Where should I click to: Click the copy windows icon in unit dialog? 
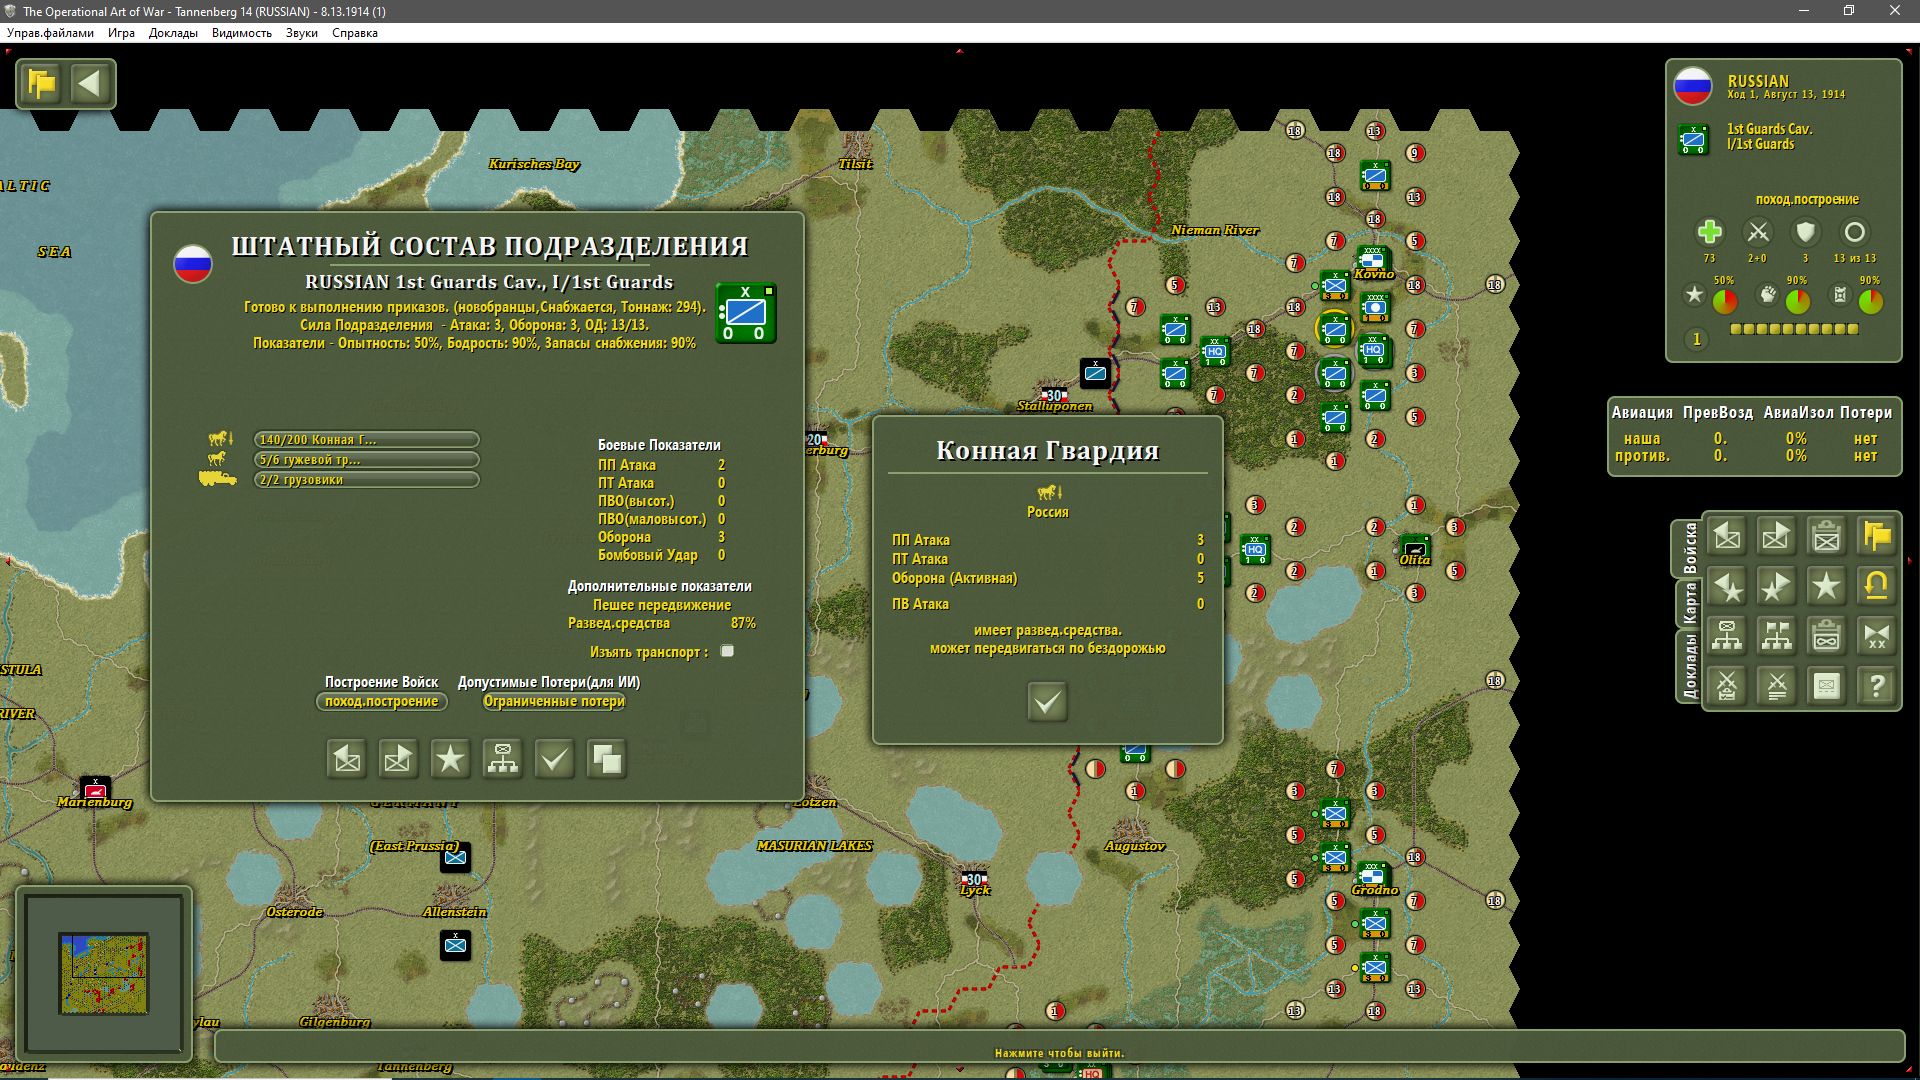pyautogui.click(x=606, y=760)
